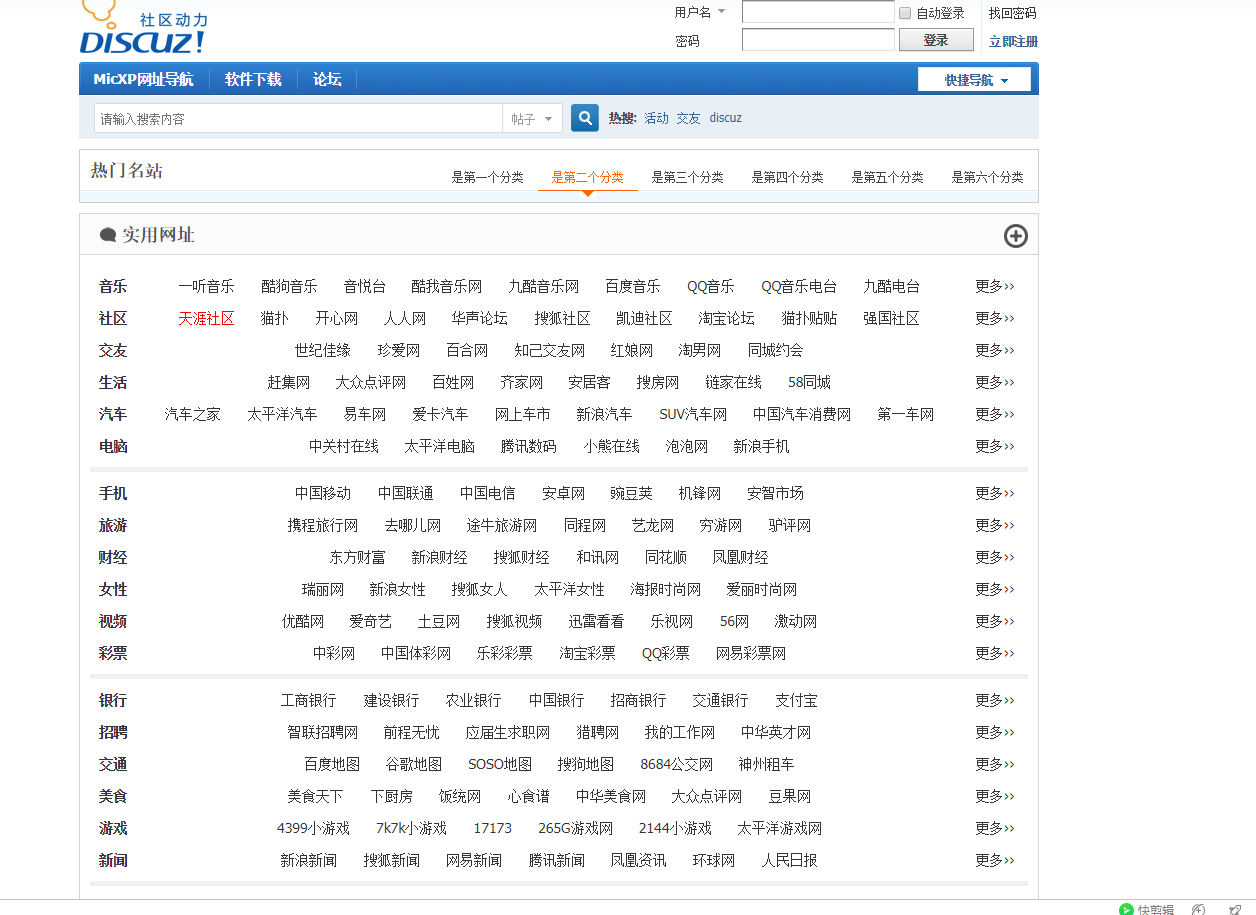The height and width of the screenshot is (915, 1256).
Task: Expand 更多 for the 手机 row
Action: click(995, 493)
